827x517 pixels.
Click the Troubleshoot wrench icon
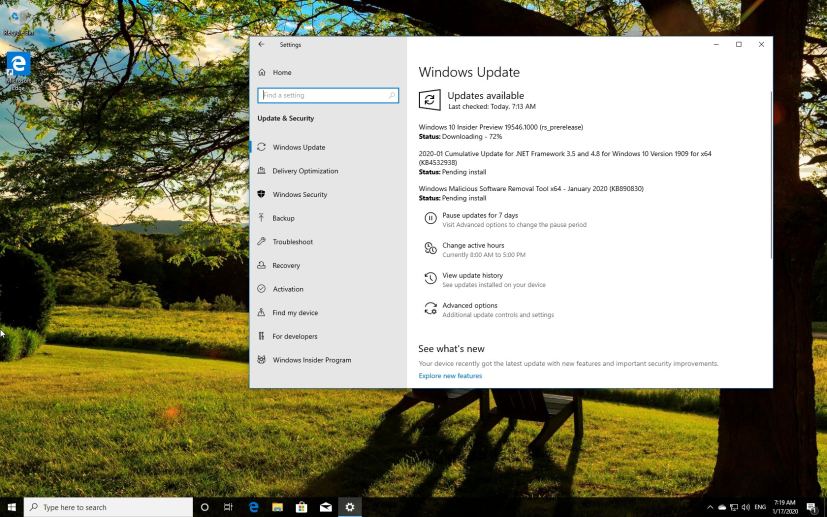click(x=262, y=241)
